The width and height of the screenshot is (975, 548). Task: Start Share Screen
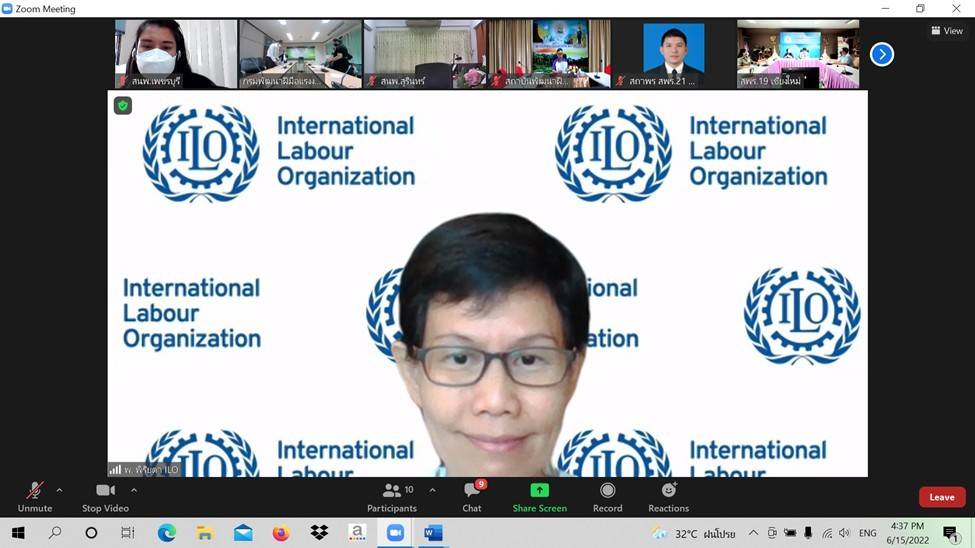pos(540,497)
